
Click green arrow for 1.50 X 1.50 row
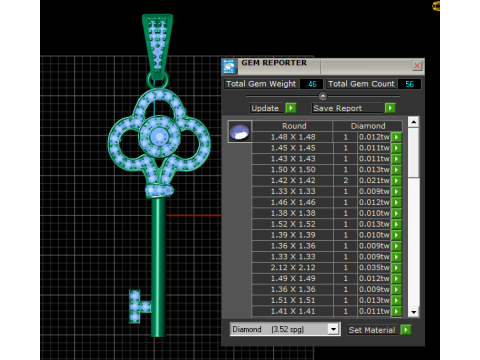[x=396, y=170]
